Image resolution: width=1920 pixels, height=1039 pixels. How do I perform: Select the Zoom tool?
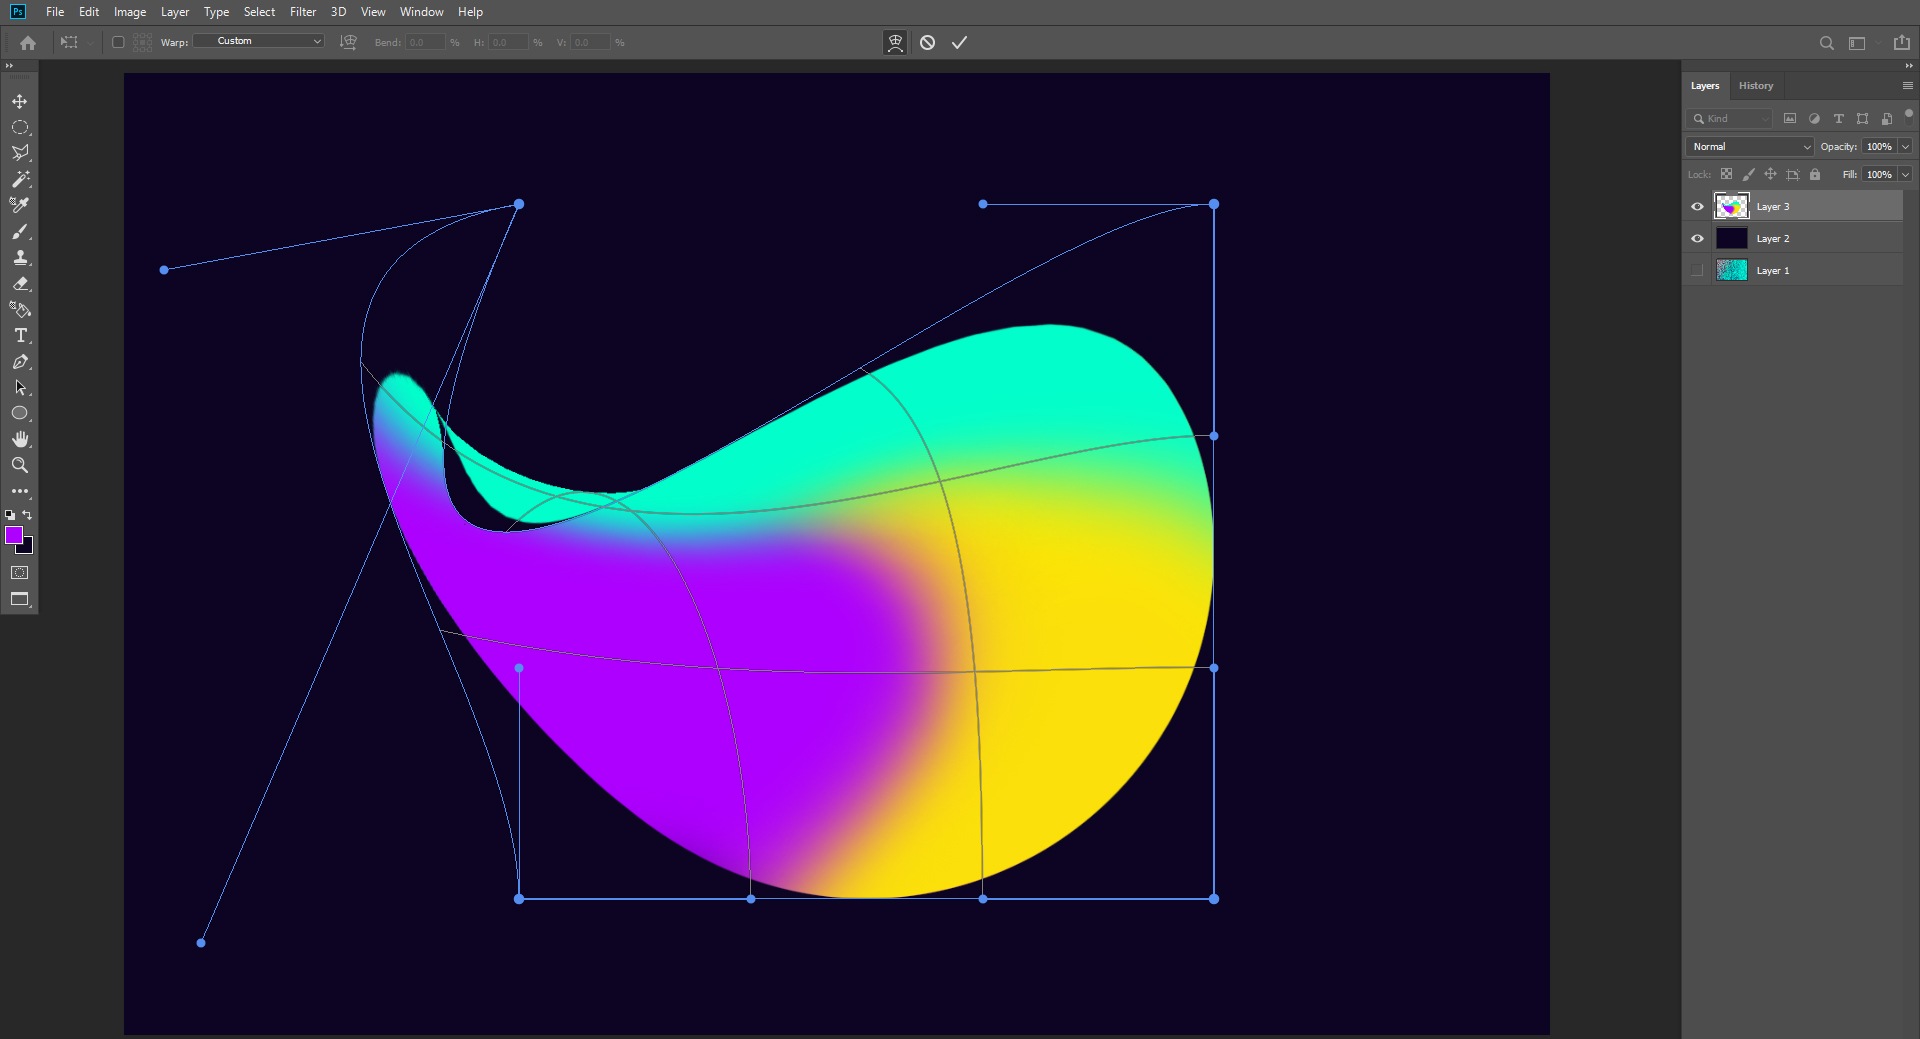coord(20,465)
